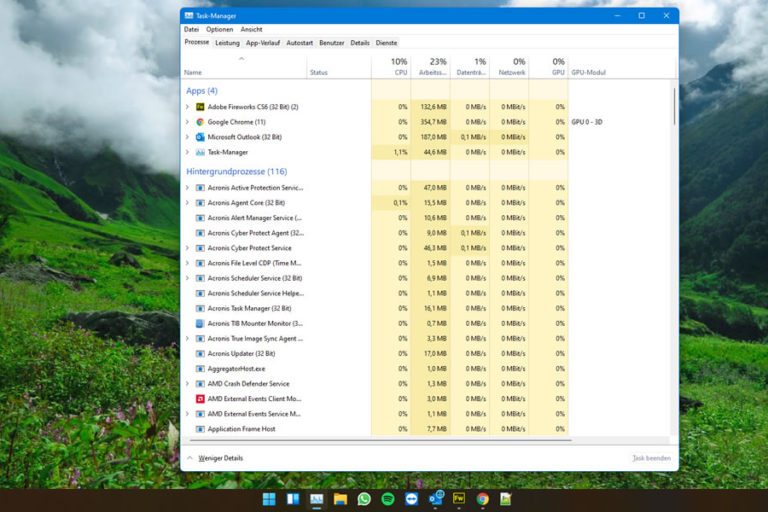This screenshot has width=768, height=512.
Task: Click the AMD External Events Client icon
Action: (x=200, y=398)
